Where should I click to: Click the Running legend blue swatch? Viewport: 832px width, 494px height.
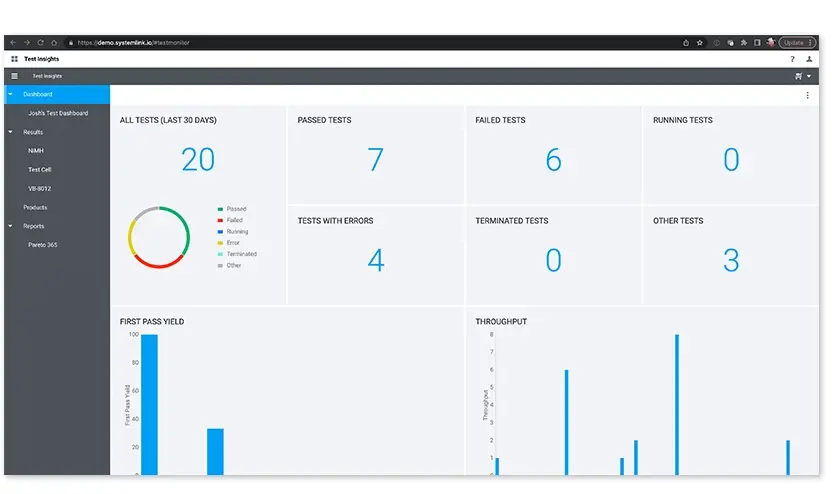click(x=220, y=232)
